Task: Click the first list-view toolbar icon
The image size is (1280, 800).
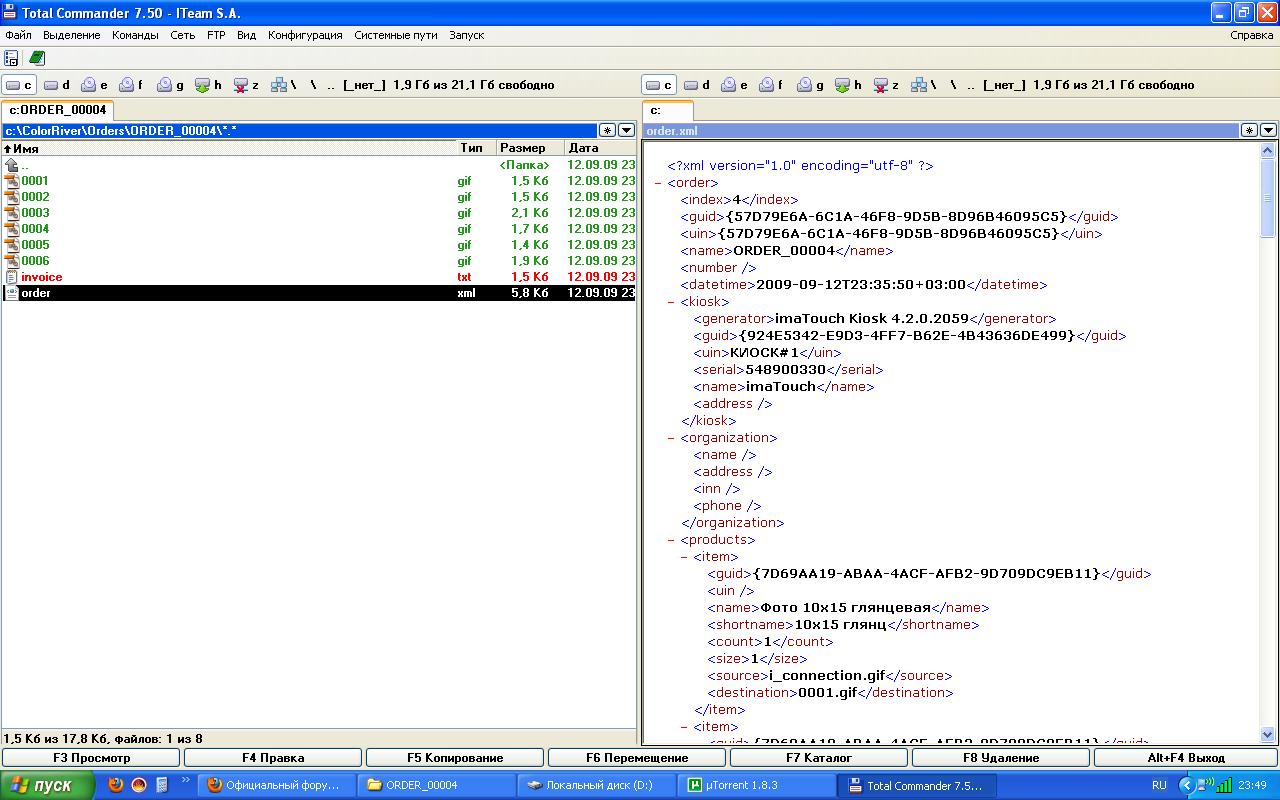Action: pyautogui.click(x=12, y=59)
